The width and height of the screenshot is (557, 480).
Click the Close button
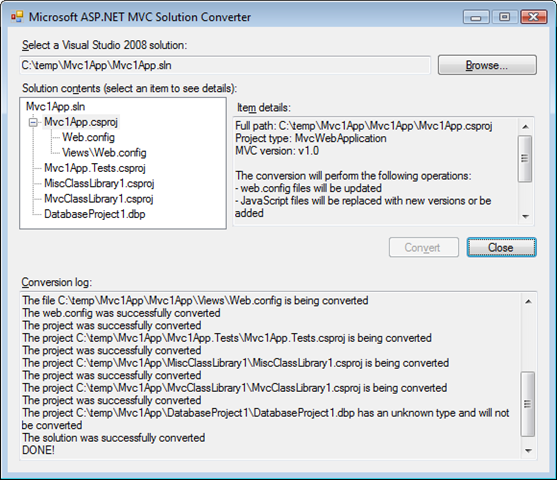tap(501, 248)
